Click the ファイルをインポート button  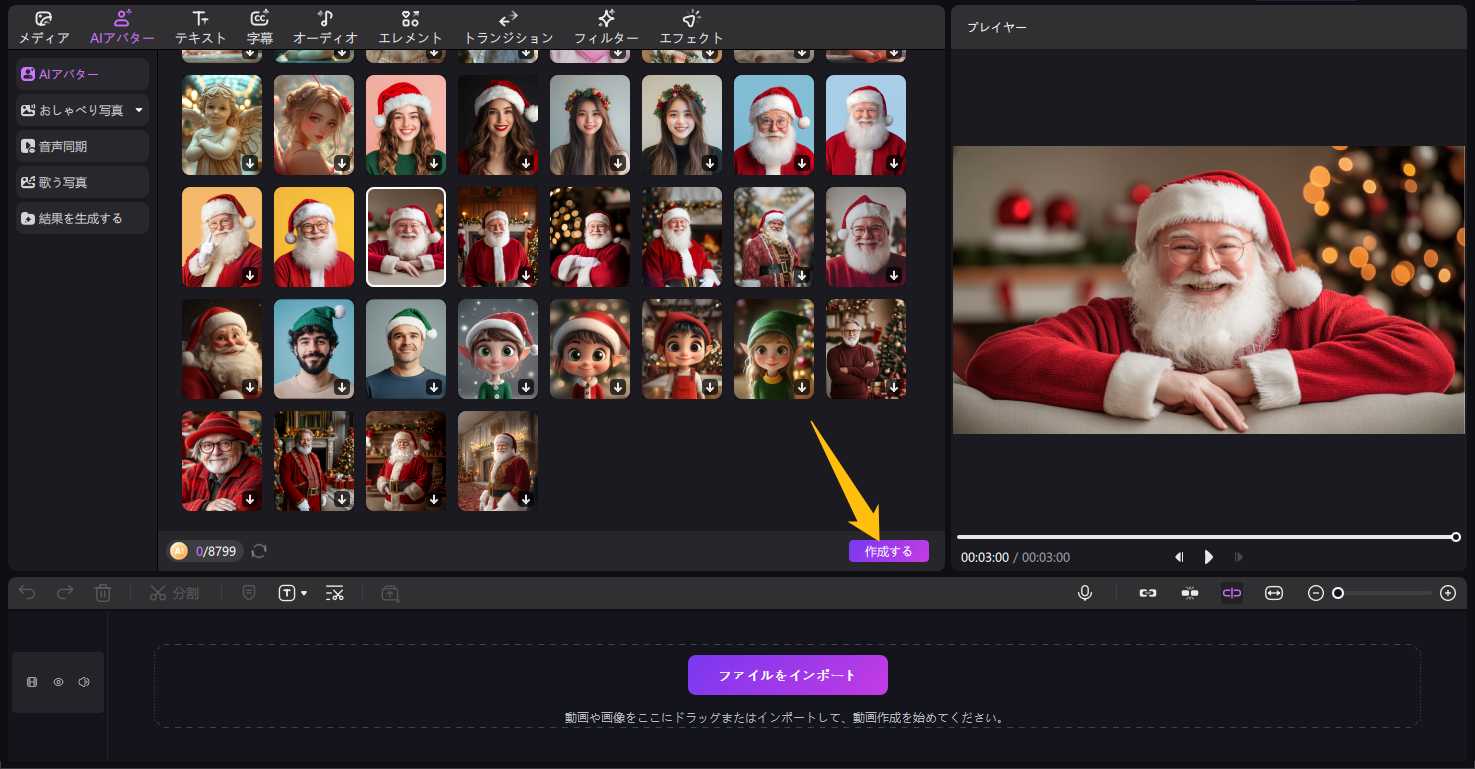coord(787,675)
